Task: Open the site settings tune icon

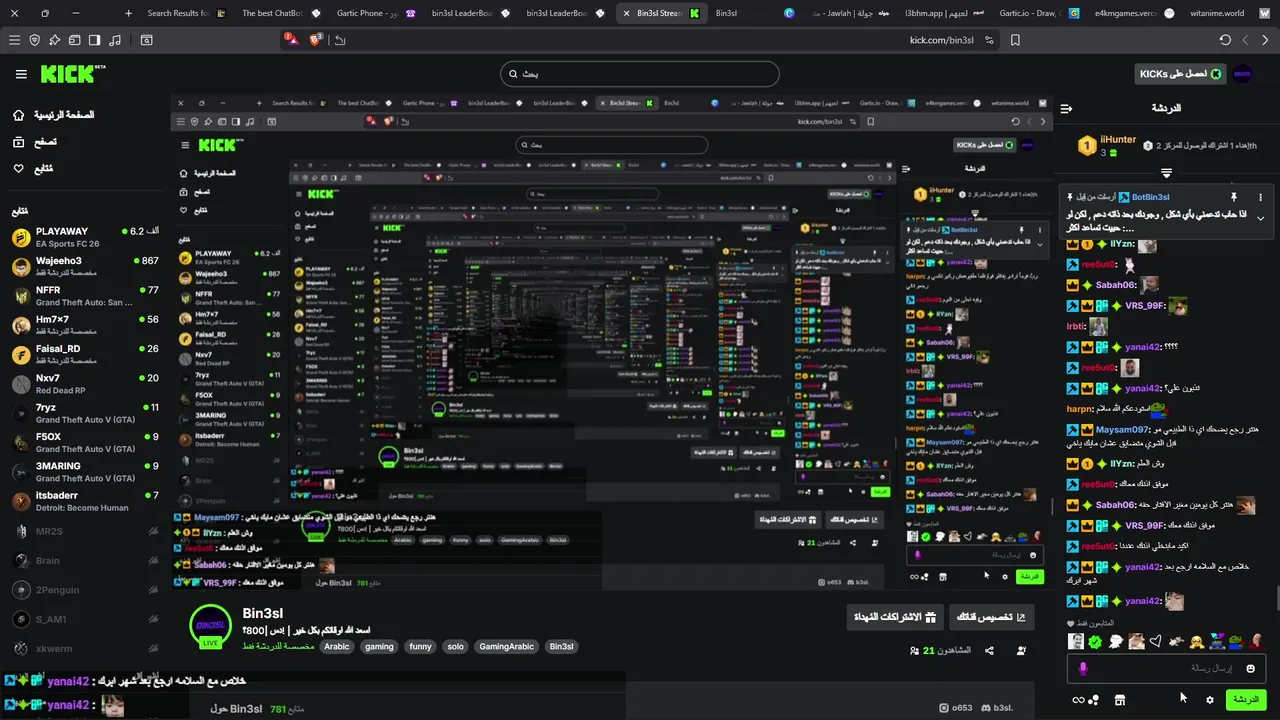Action: coord(989,40)
